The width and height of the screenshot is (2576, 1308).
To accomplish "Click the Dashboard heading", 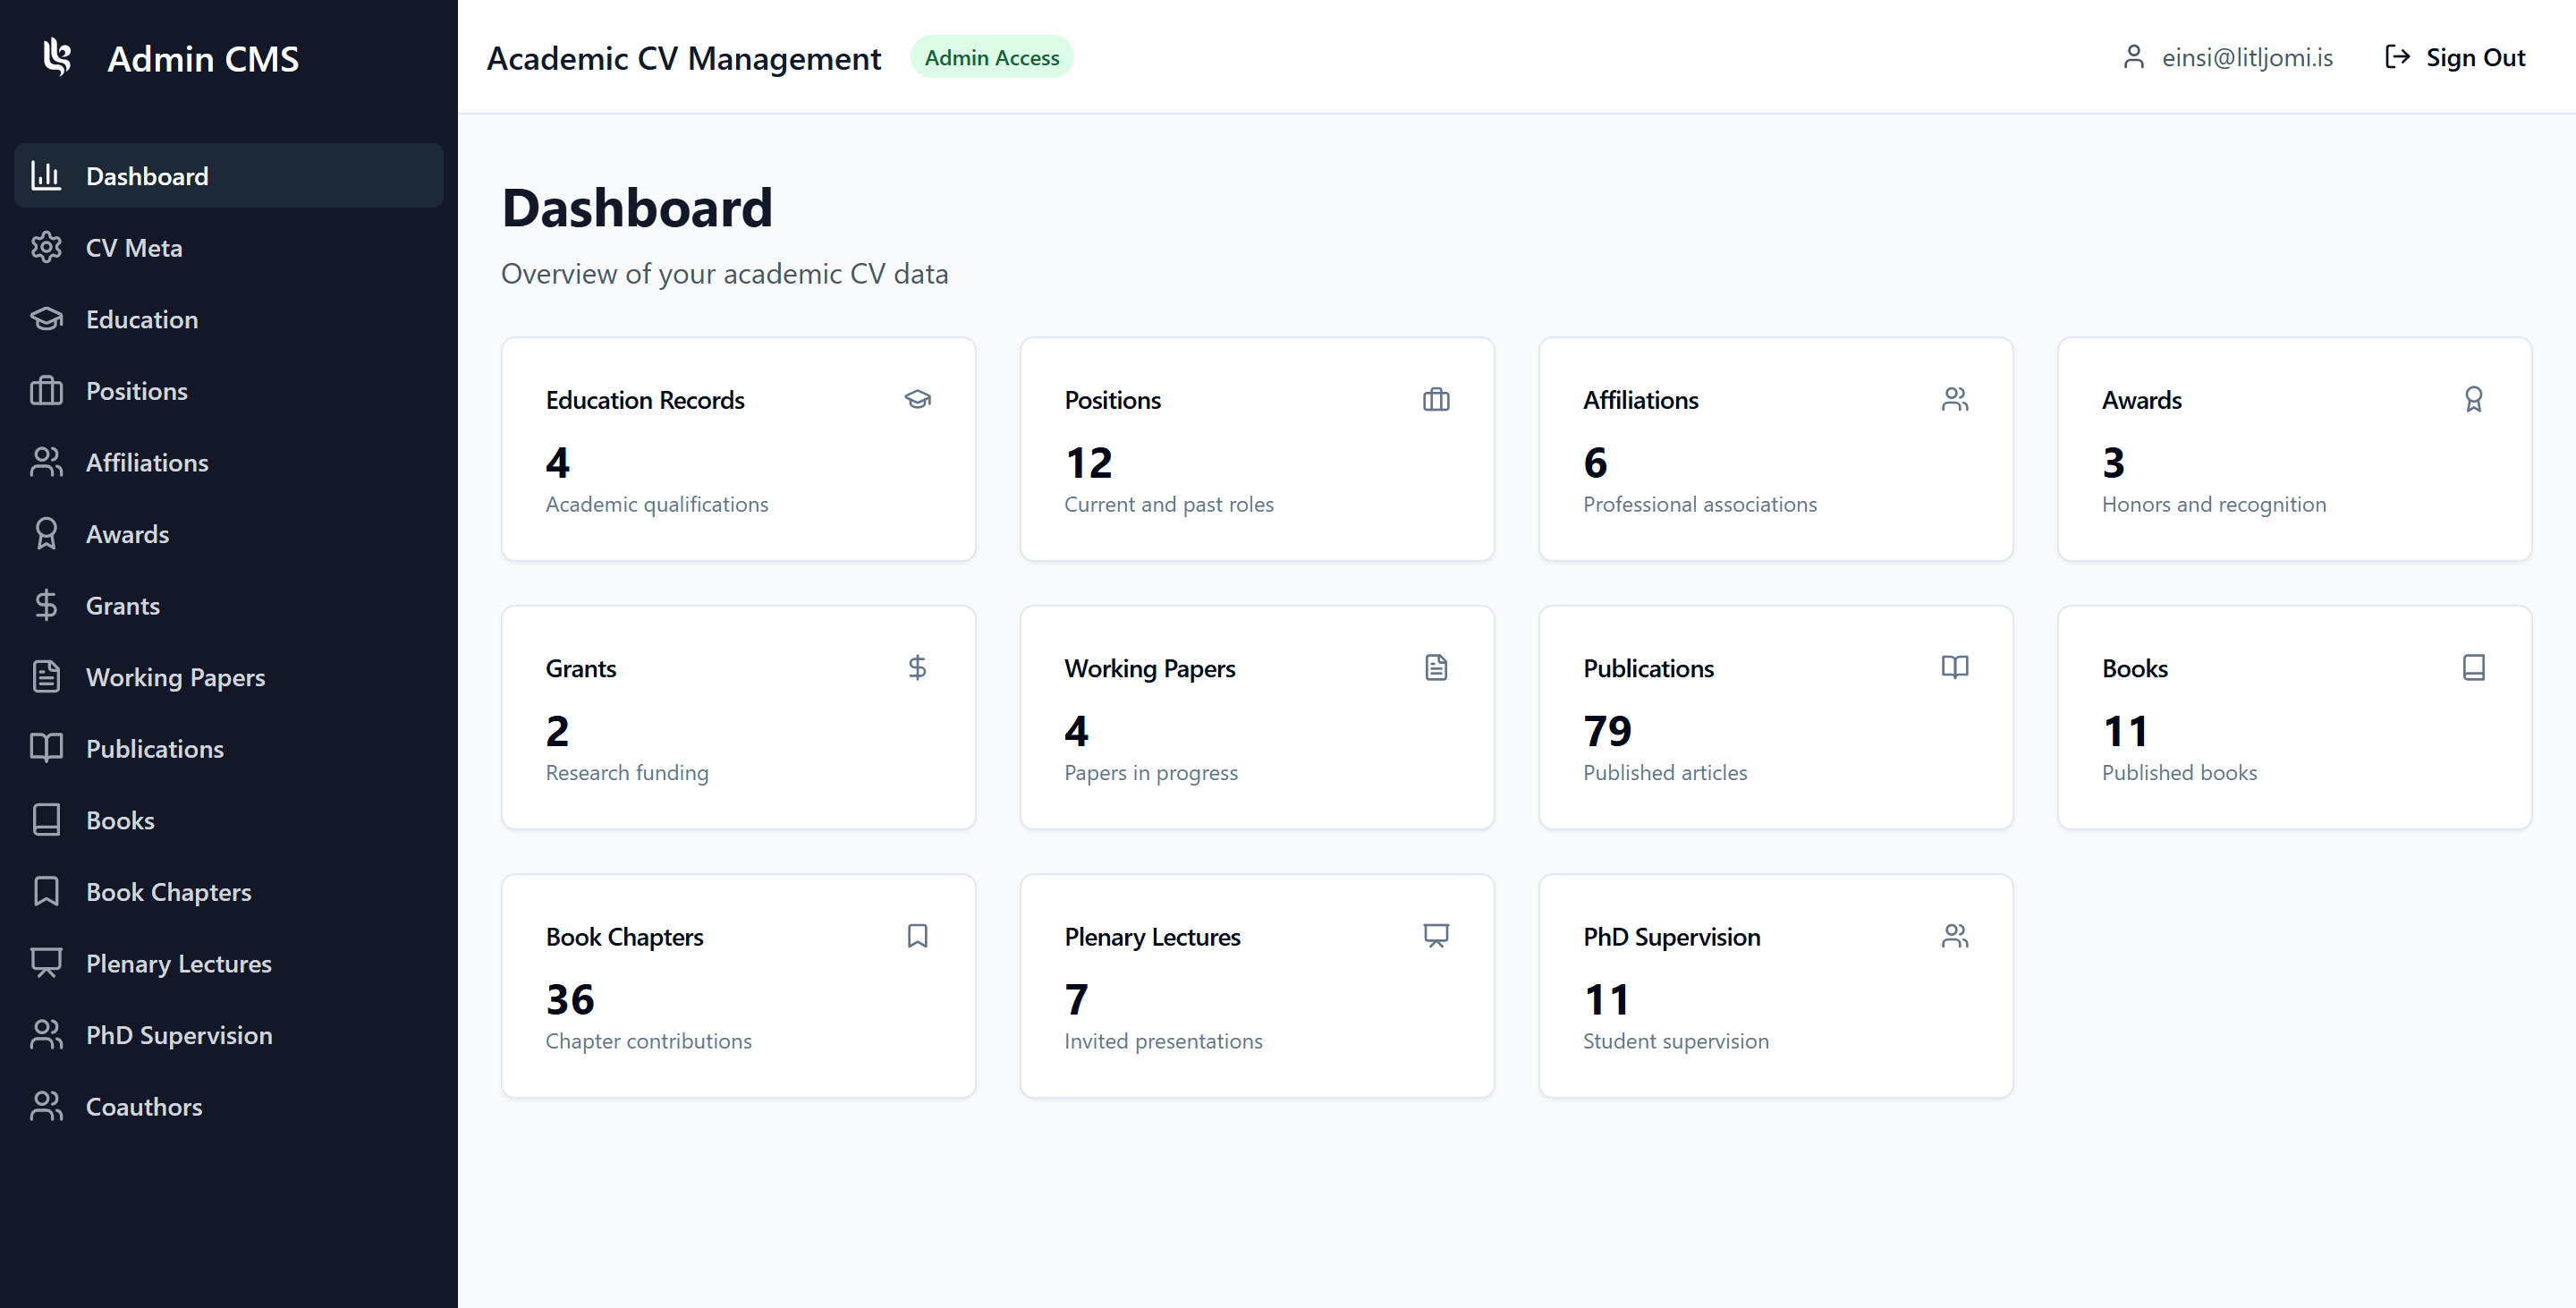I will pos(637,207).
